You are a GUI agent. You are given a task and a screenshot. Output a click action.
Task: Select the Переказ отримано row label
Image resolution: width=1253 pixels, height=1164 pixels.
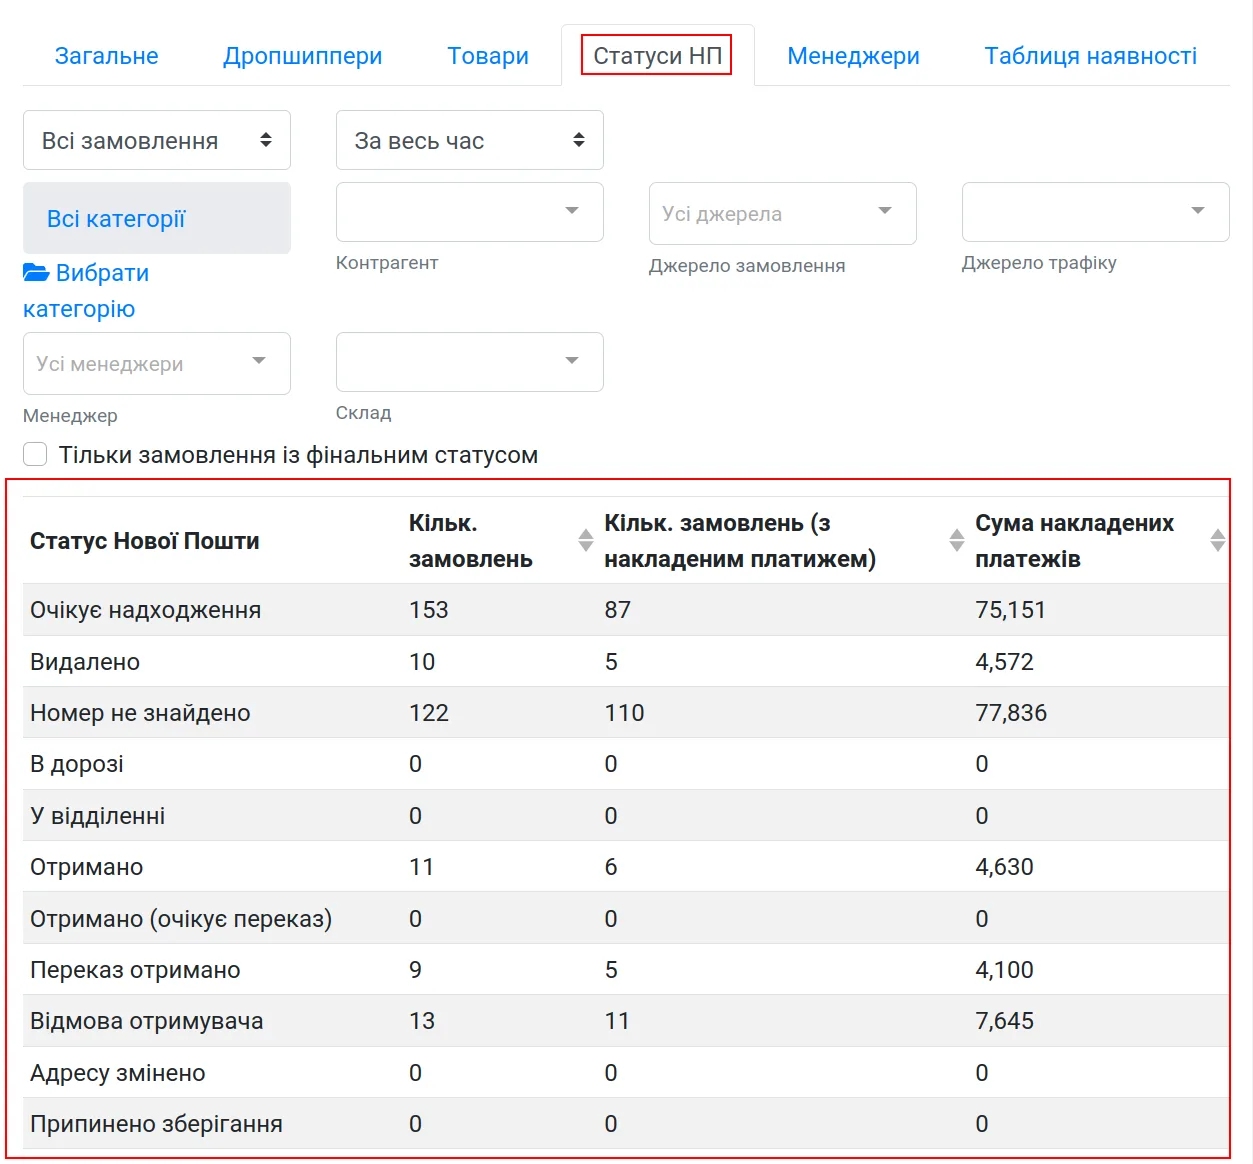coord(135,970)
